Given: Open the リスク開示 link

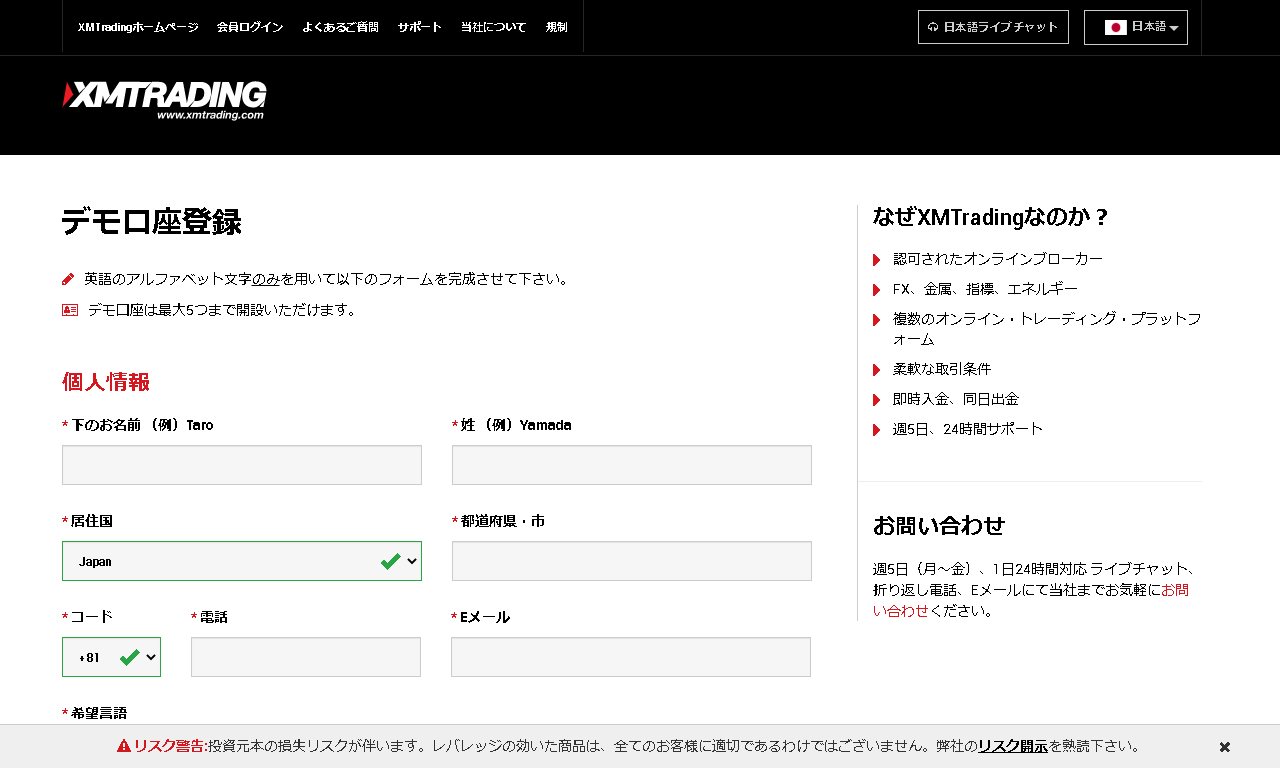Looking at the screenshot, I should [x=1013, y=746].
